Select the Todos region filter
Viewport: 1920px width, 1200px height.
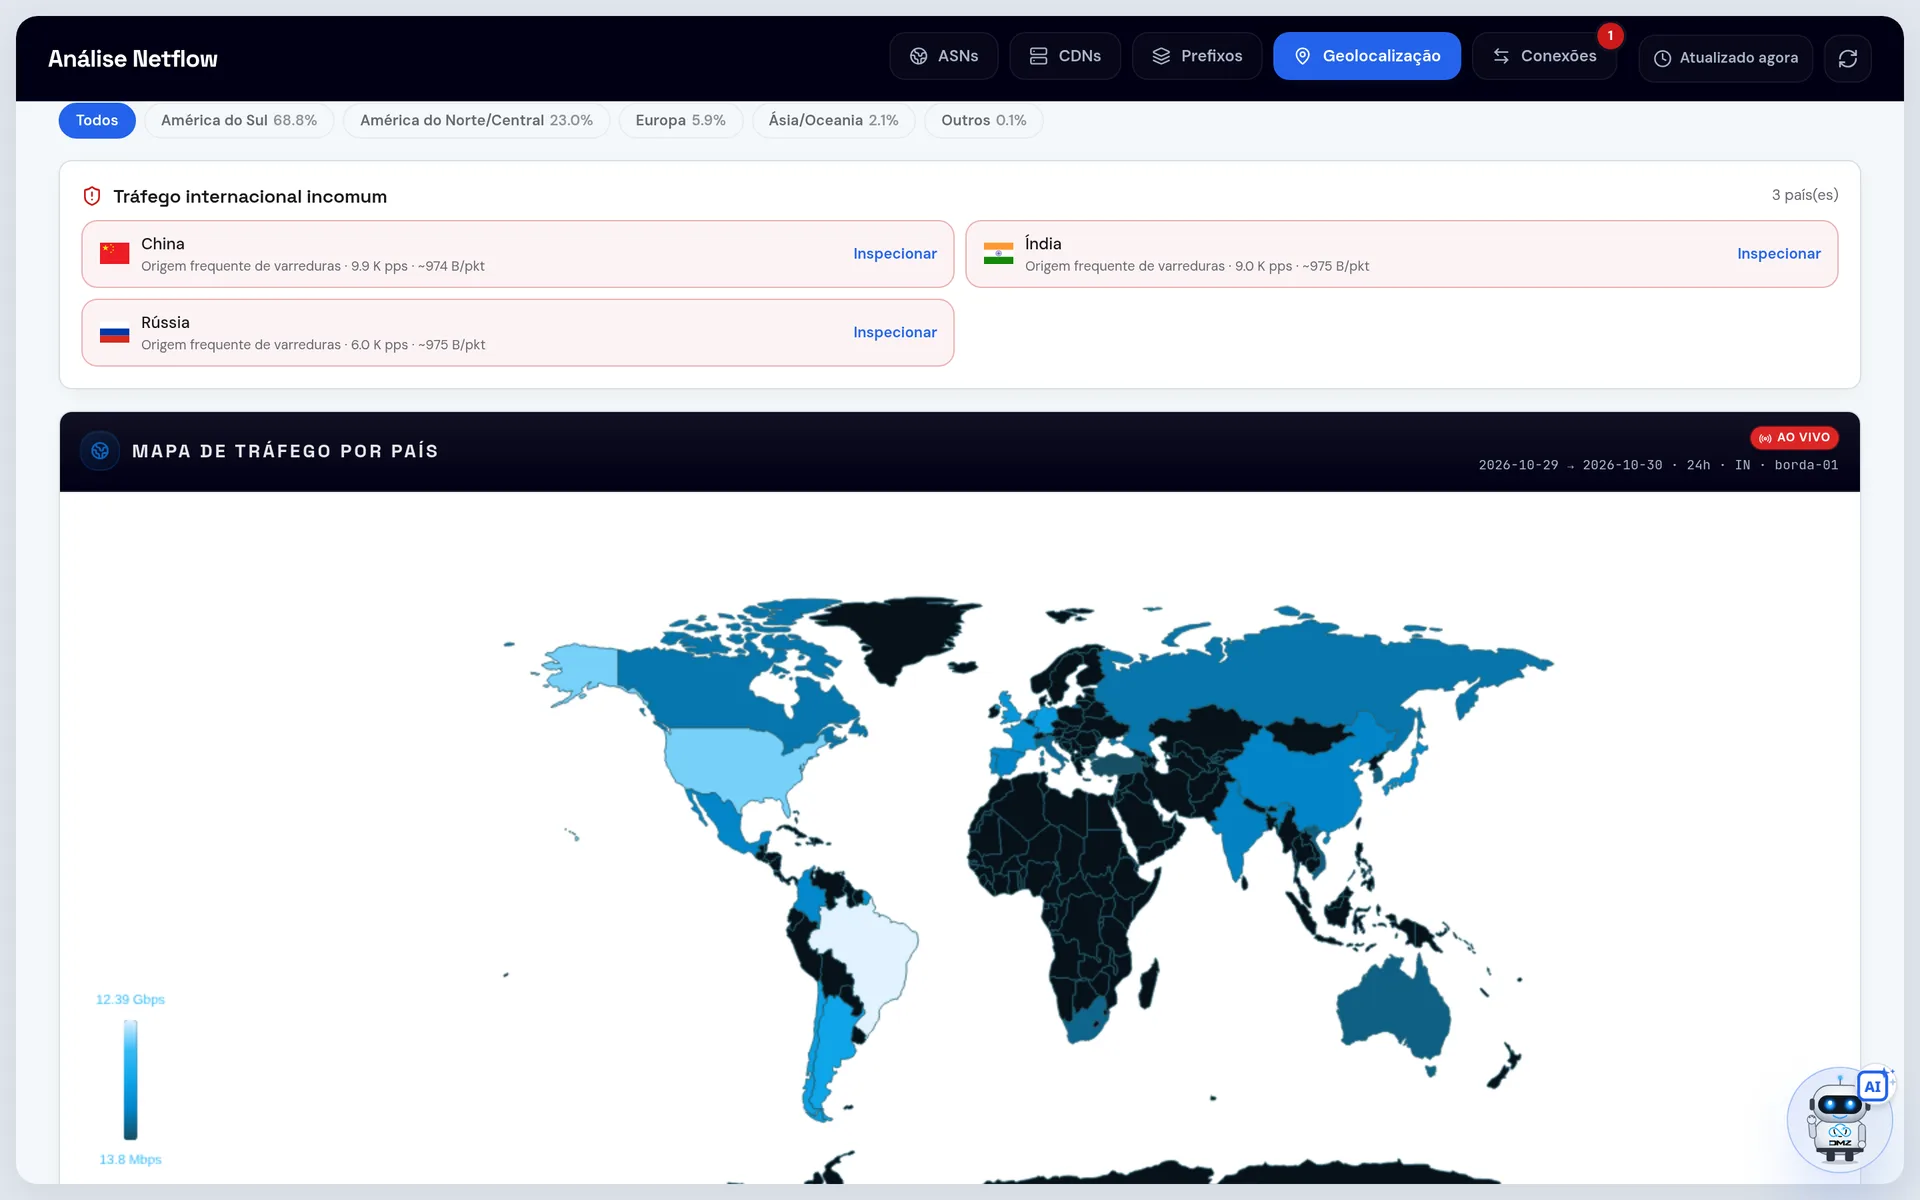point(97,120)
